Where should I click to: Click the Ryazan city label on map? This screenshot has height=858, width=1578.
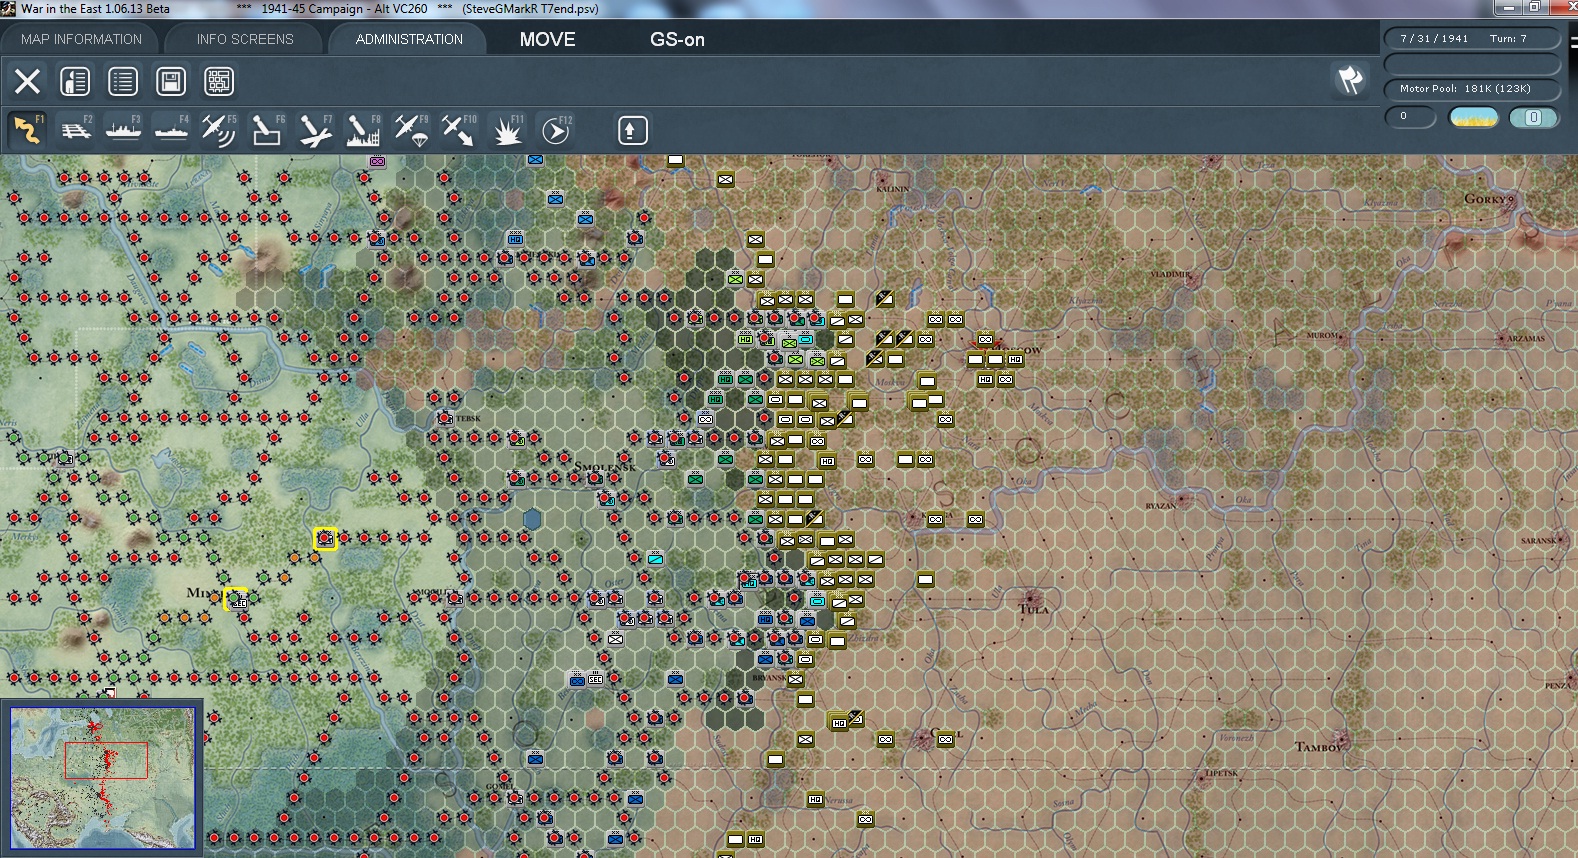(x=1160, y=506)
